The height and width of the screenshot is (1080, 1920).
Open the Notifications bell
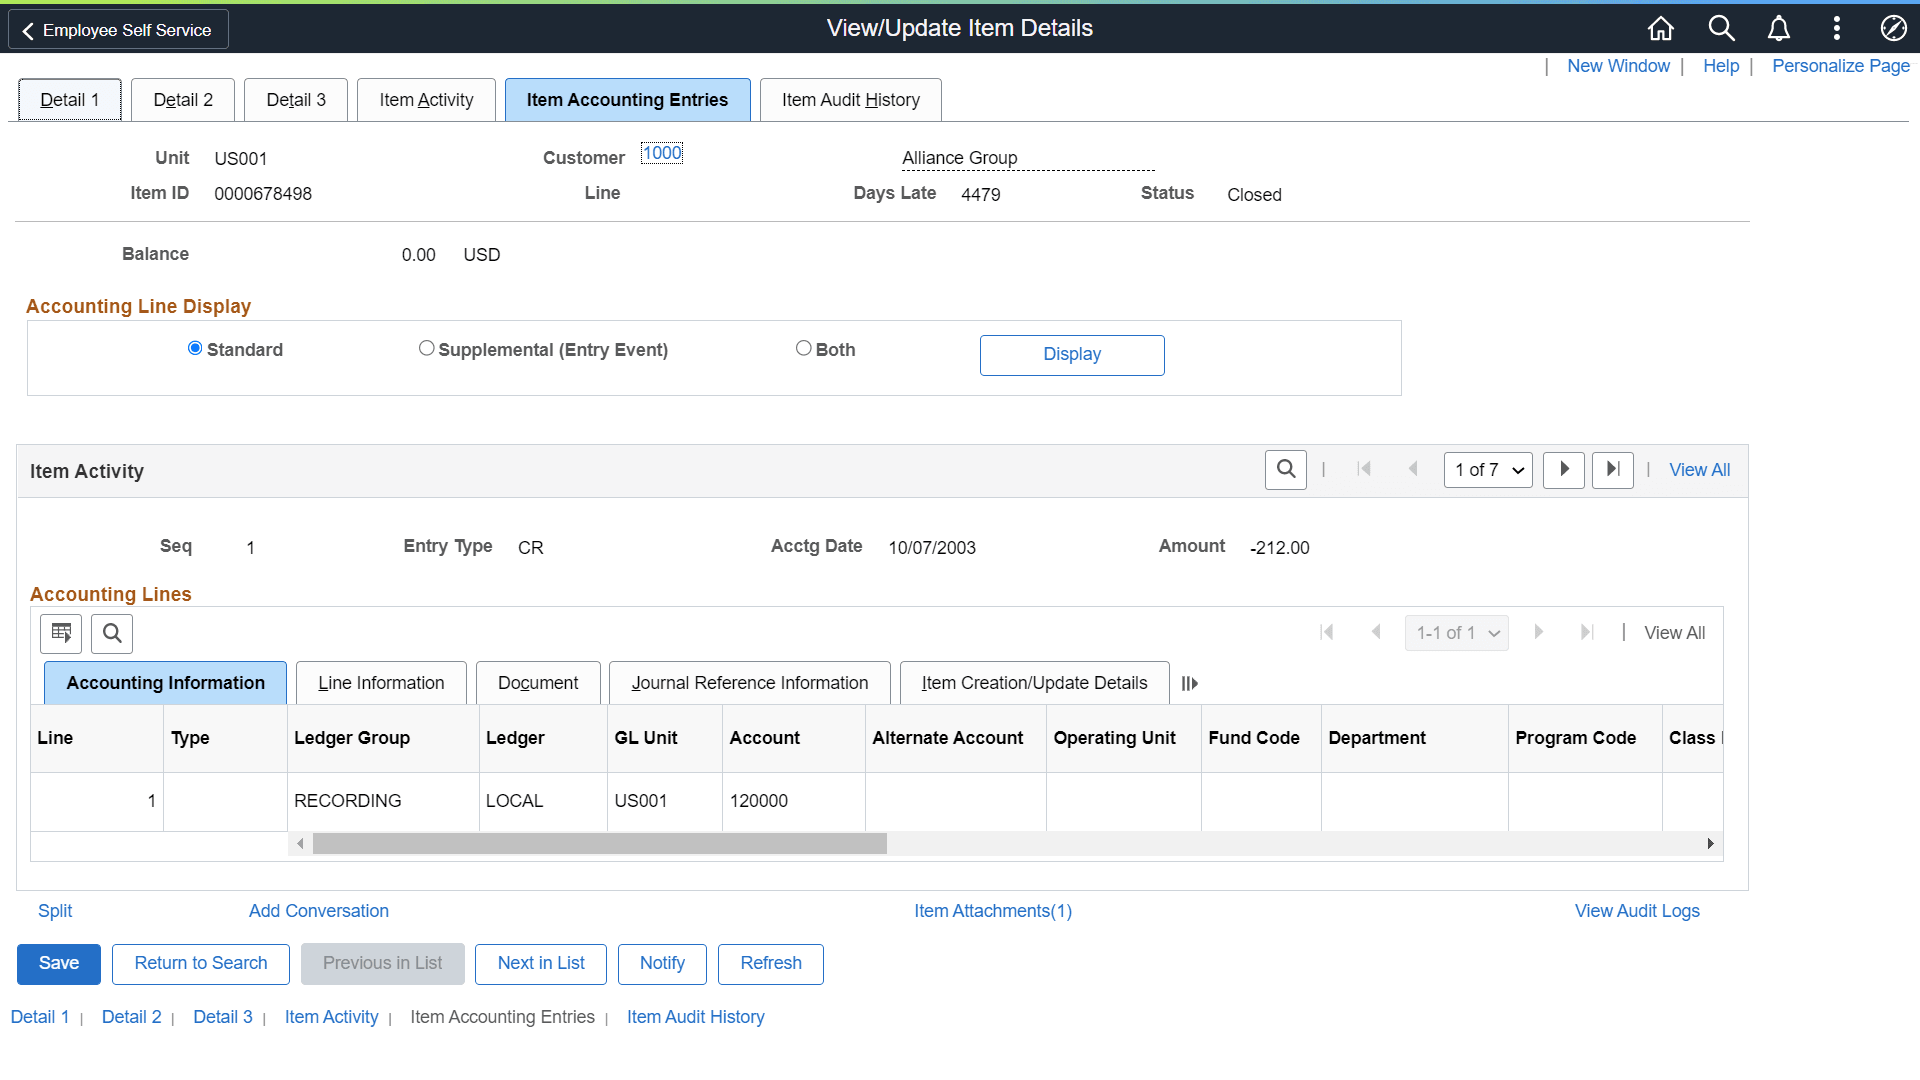(x=1779, y=28)
